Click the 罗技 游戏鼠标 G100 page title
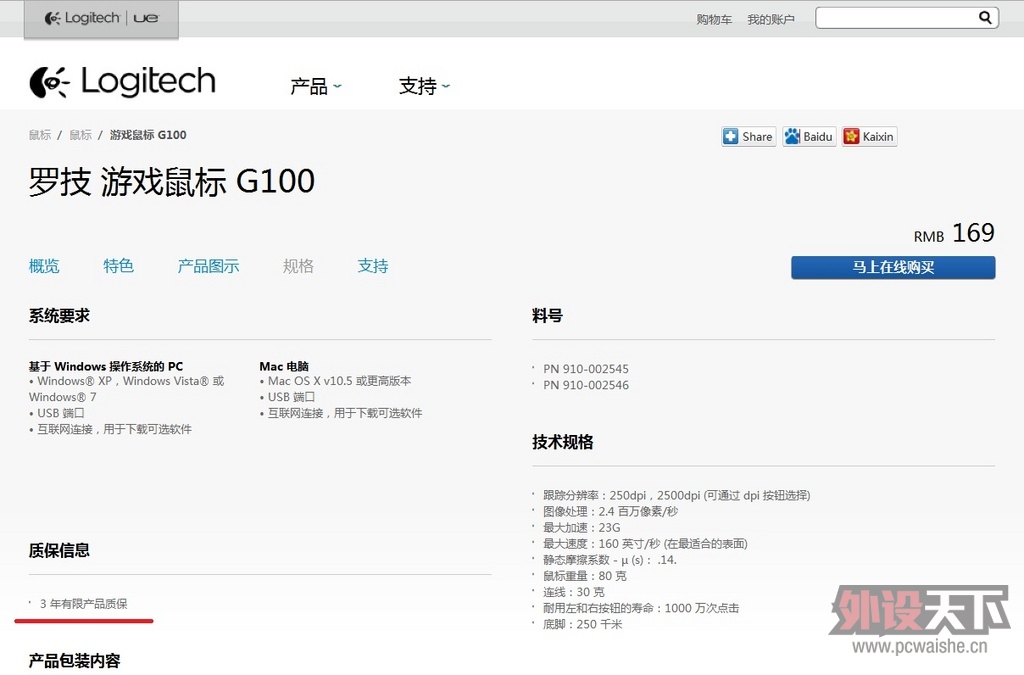Viewport: 1024px width, 675px height. 172,181
